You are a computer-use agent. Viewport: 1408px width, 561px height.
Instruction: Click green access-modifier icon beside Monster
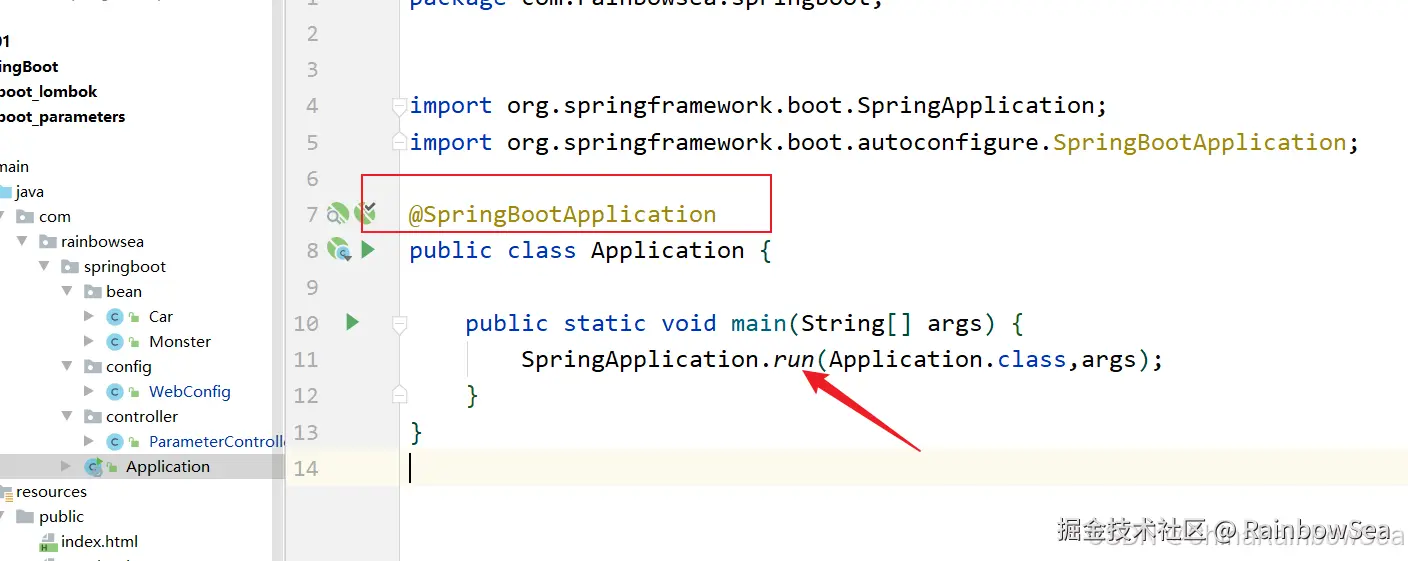point(134,343)
